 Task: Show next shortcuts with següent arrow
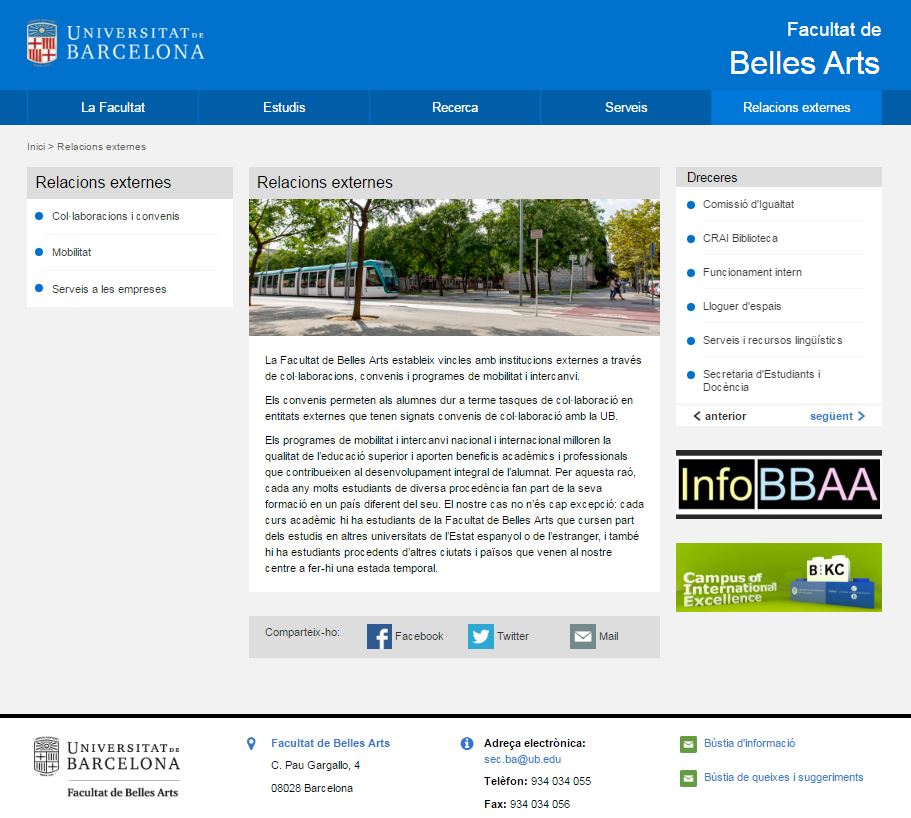click(x=837, y=416)
